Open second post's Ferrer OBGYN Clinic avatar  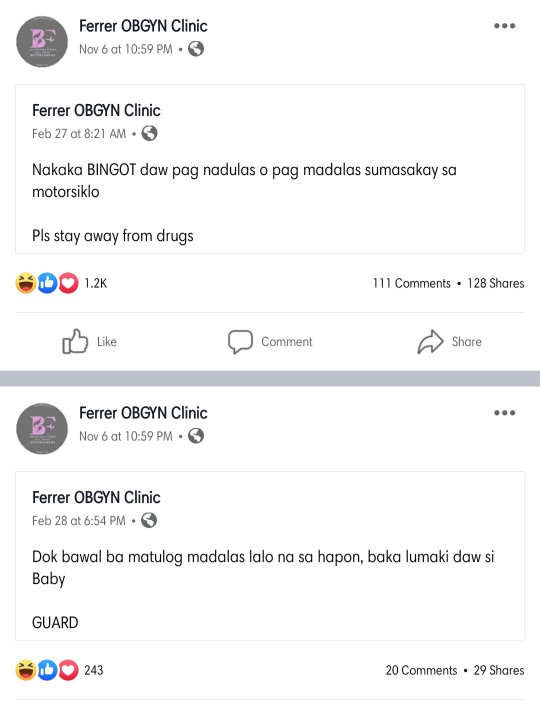[42, 429]
